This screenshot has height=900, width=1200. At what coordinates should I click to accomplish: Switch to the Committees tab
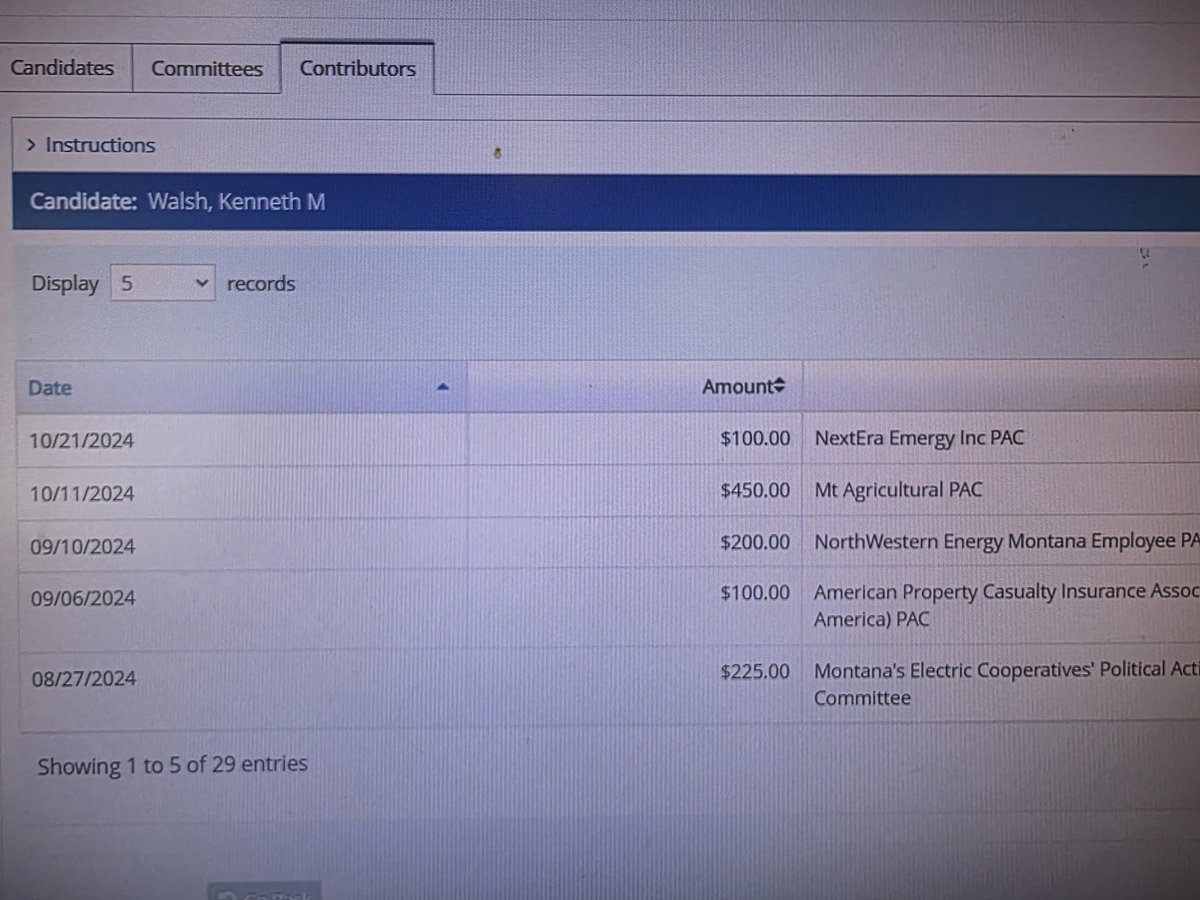point(206,68)
